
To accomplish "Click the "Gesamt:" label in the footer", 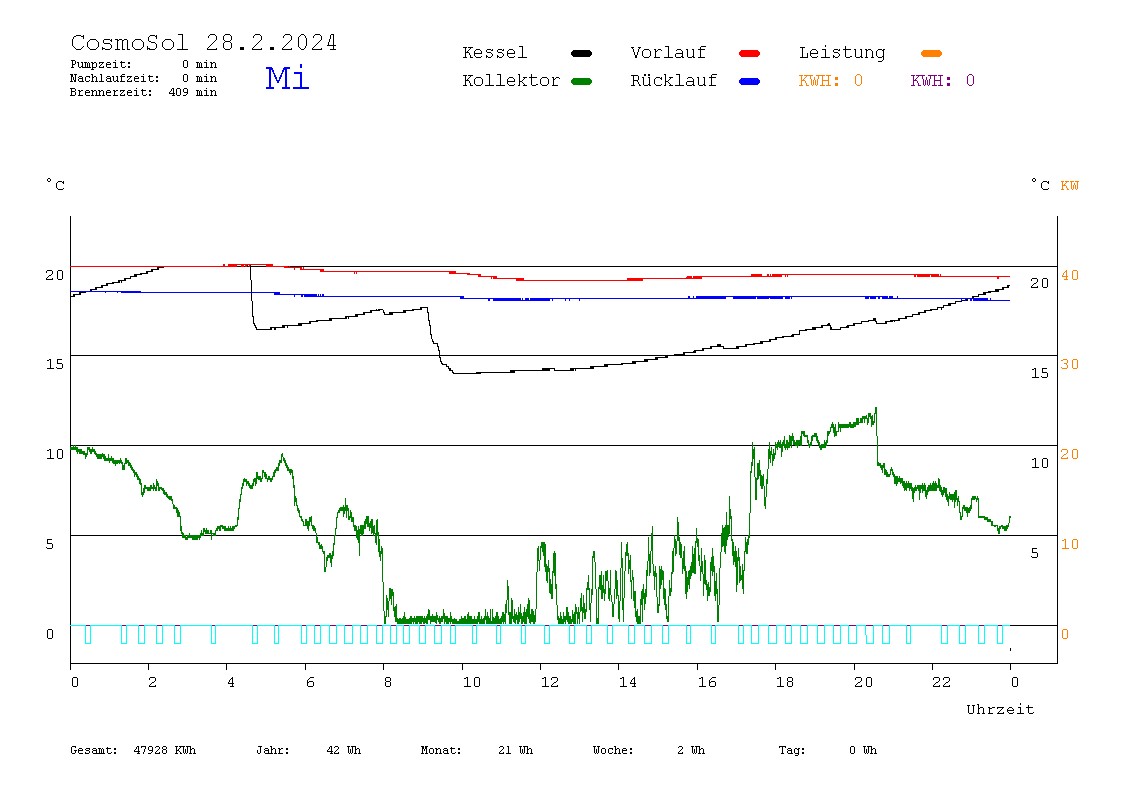I will (94, 750).
